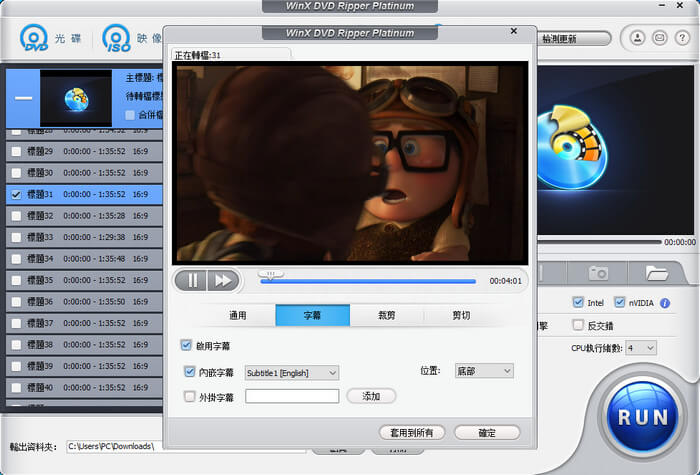Check the 標題30 title checkbox
Viewport: 700px width, 475px height.
(16, 173)
